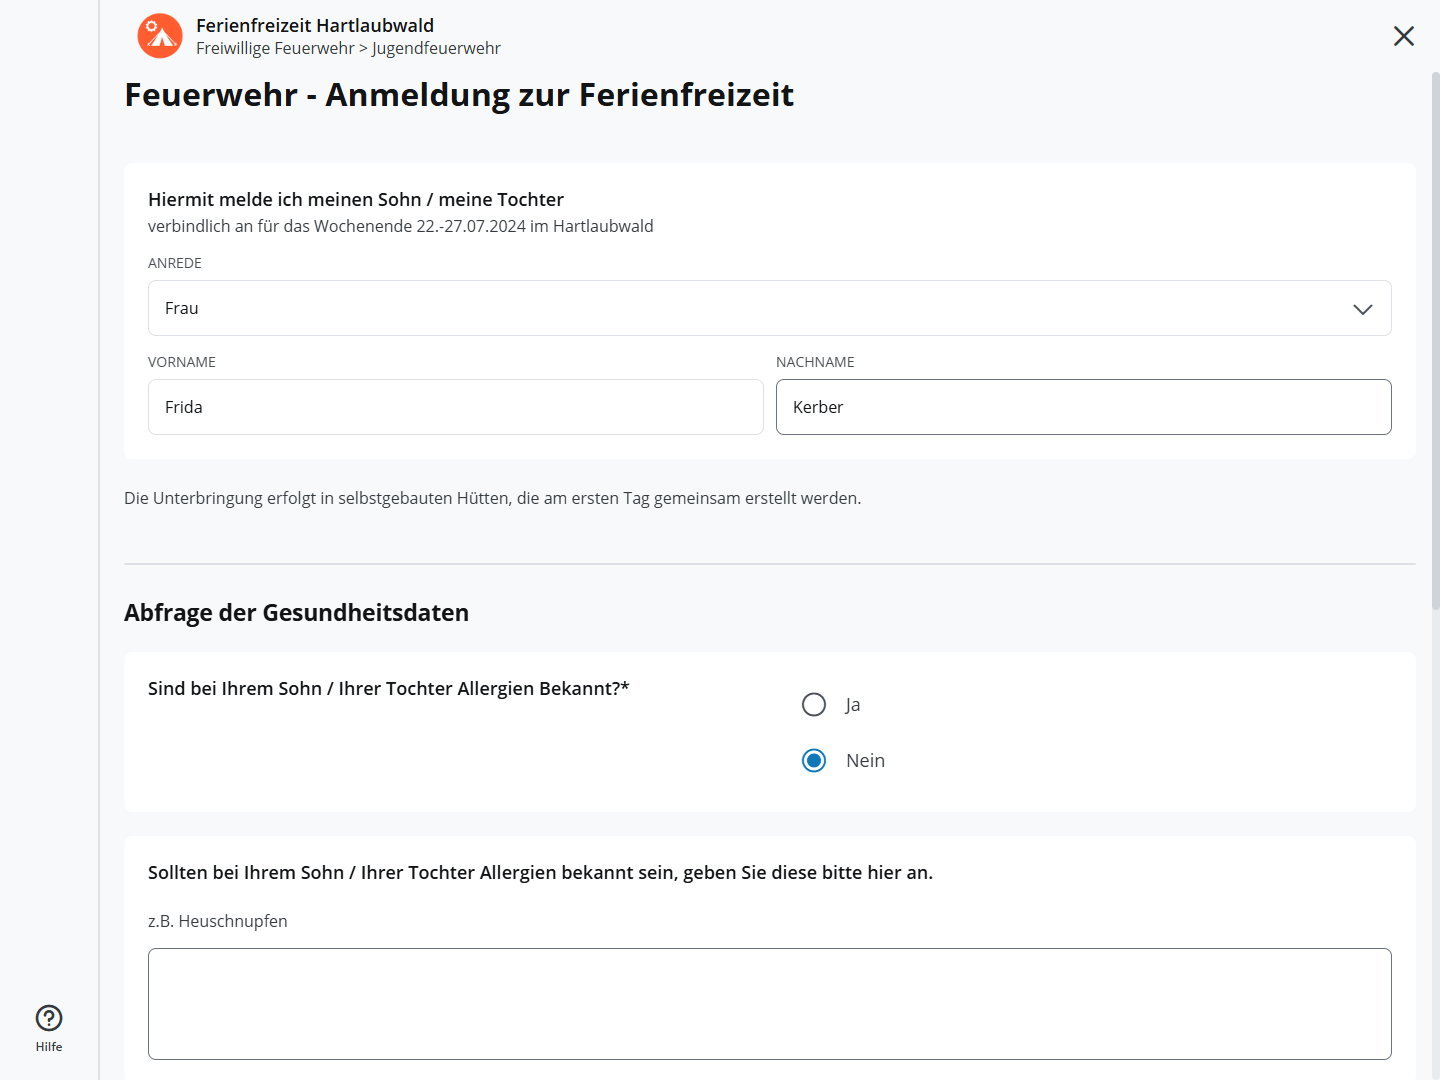Click the Ferienfreizeit Hartlaubwald title
The width and height of the screenshot is (1440, 1080).
tap(315, 25)
